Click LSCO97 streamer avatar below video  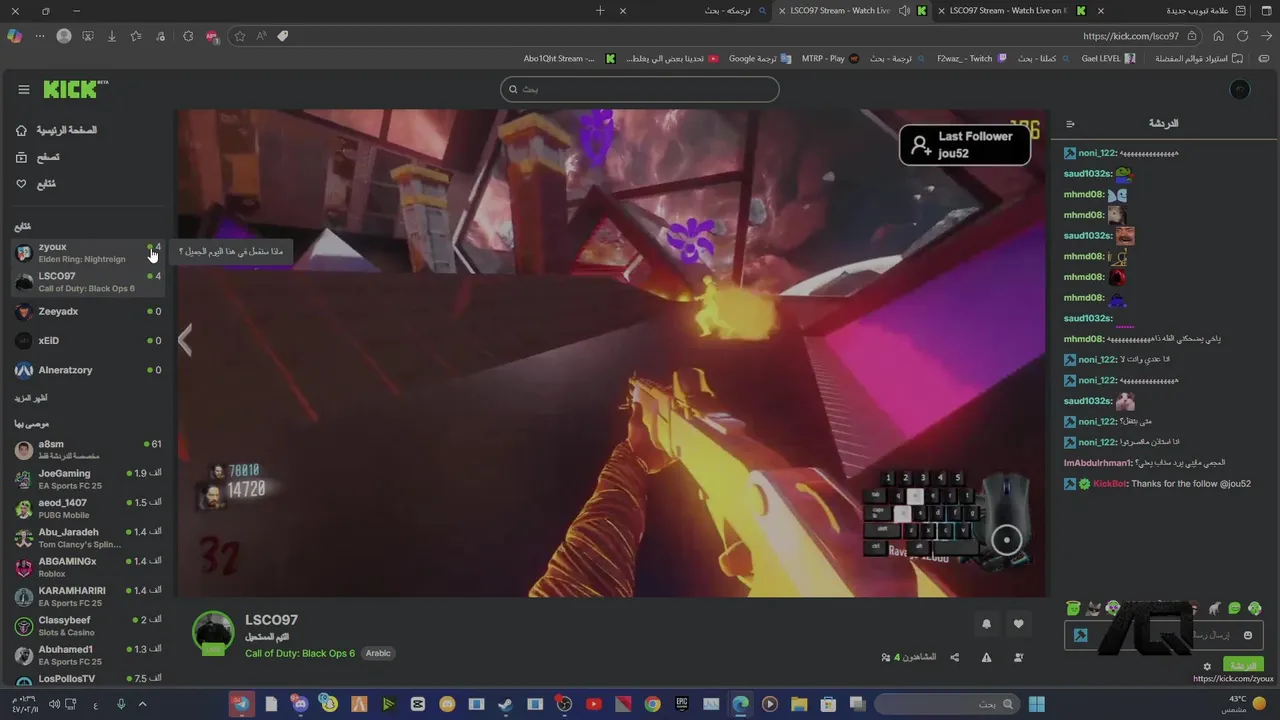[213, 634]
